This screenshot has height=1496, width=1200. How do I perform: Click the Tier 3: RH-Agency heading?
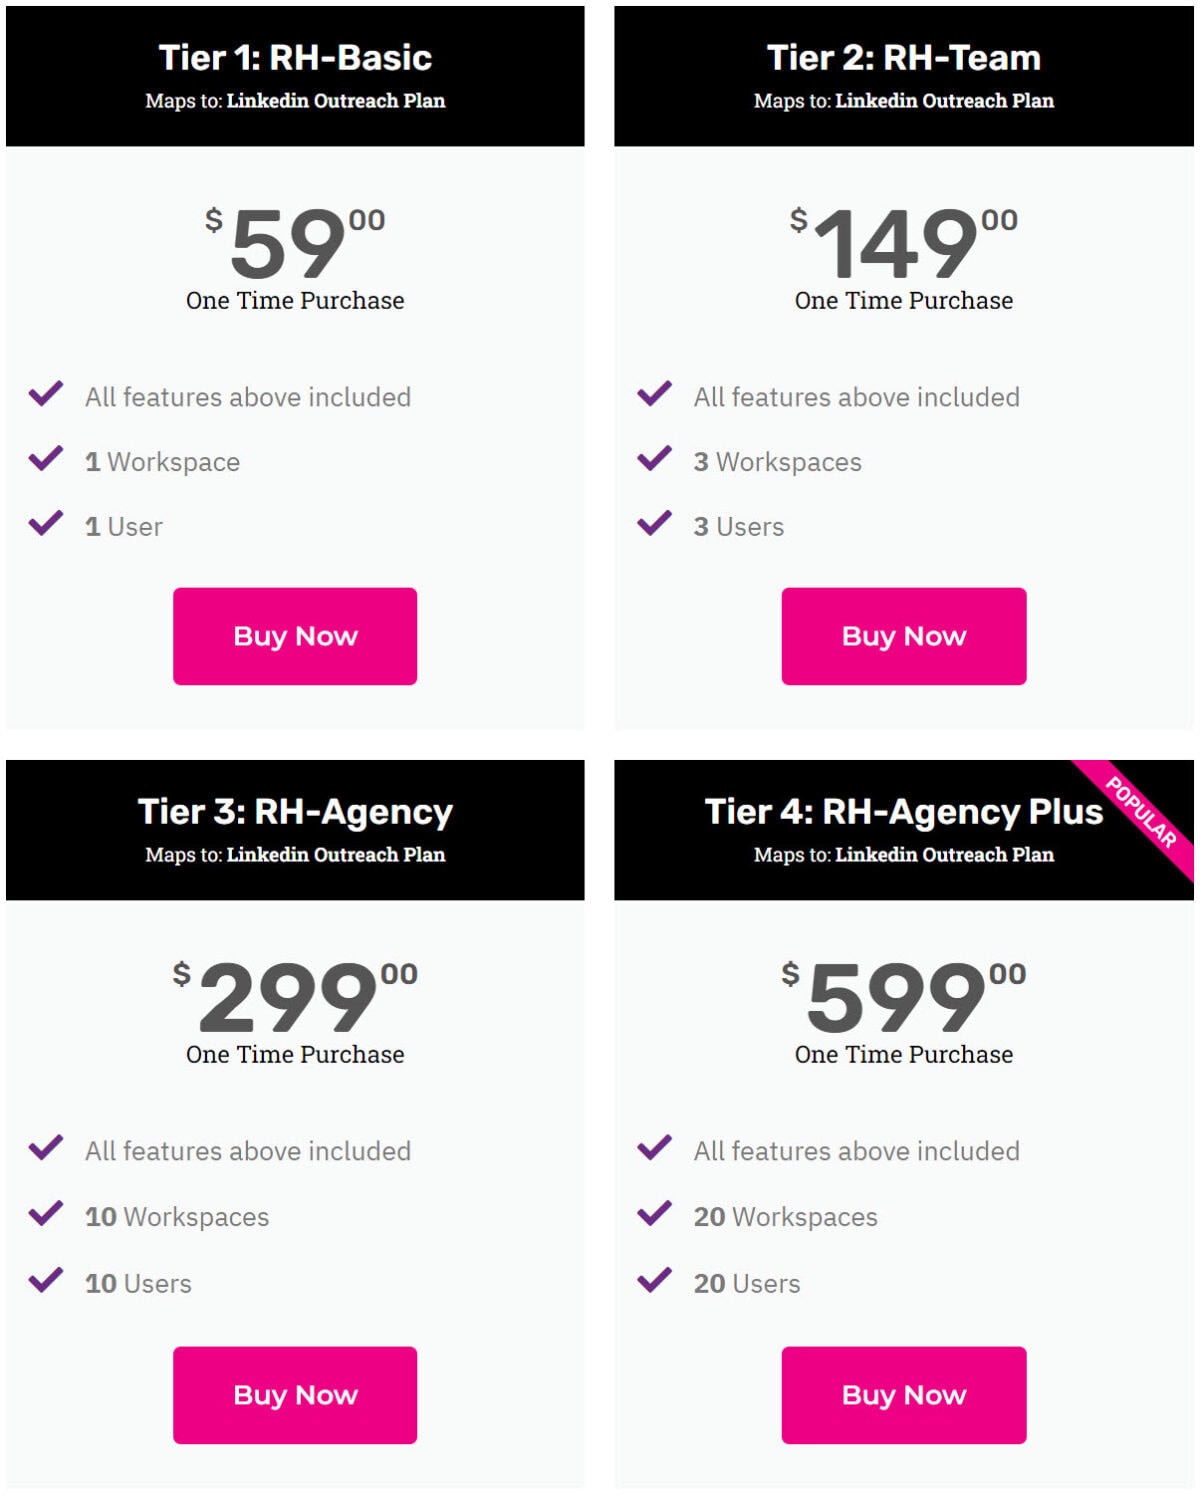click(295, 812)
